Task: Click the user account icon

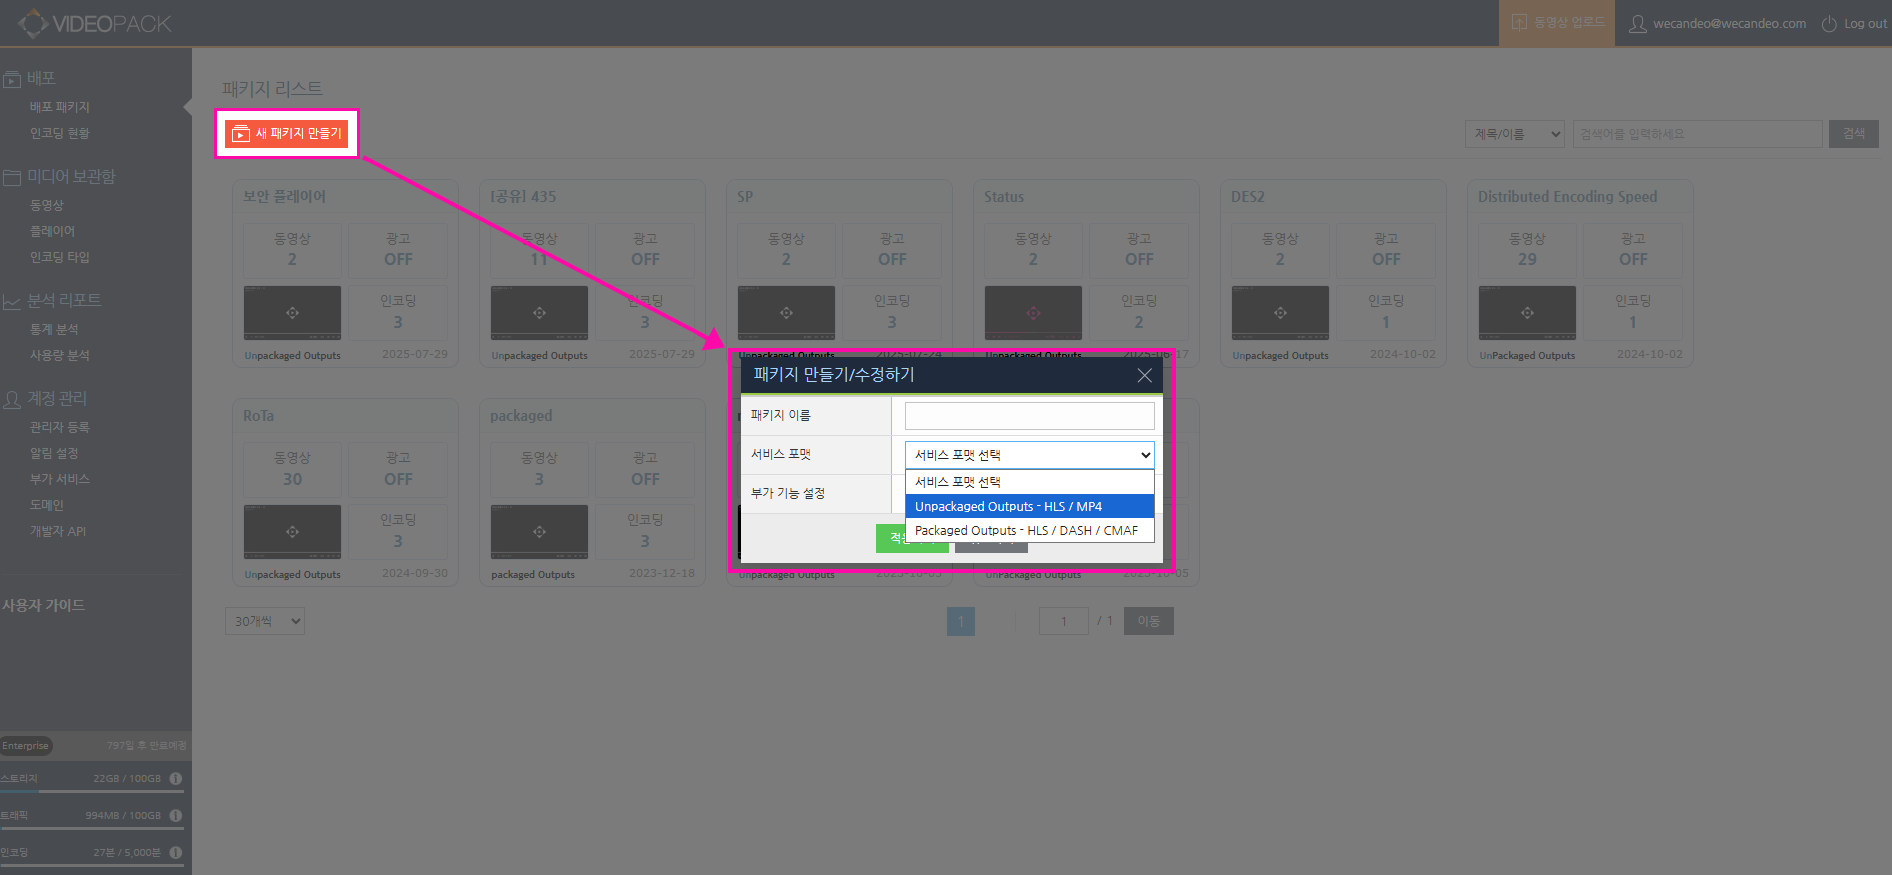Action: [x=1637, y=24]
